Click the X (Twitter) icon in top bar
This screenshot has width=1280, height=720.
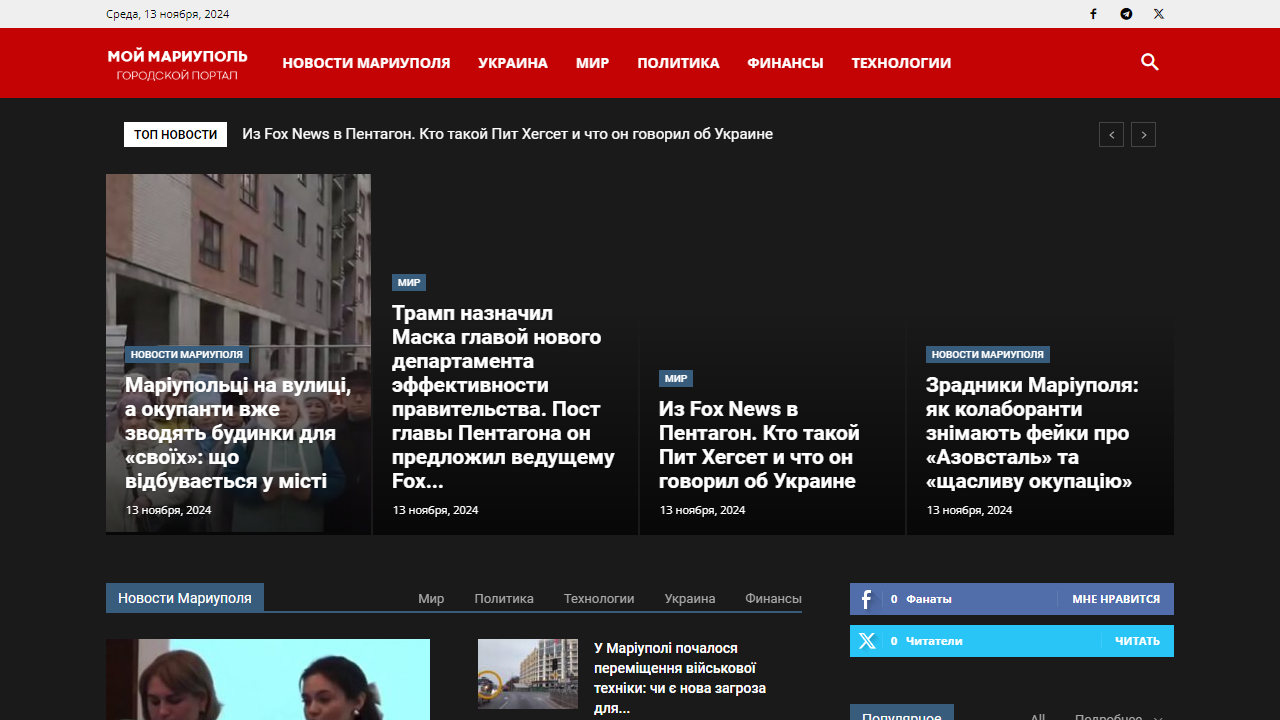[1158, 14]
